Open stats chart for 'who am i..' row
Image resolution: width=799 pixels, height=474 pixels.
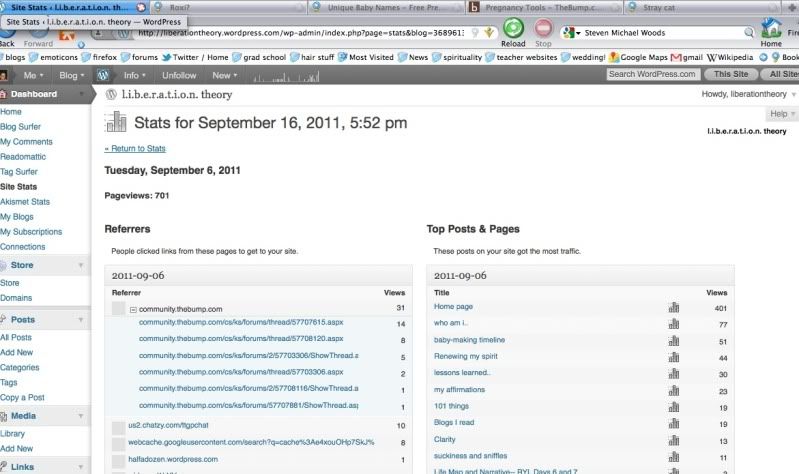674,324
